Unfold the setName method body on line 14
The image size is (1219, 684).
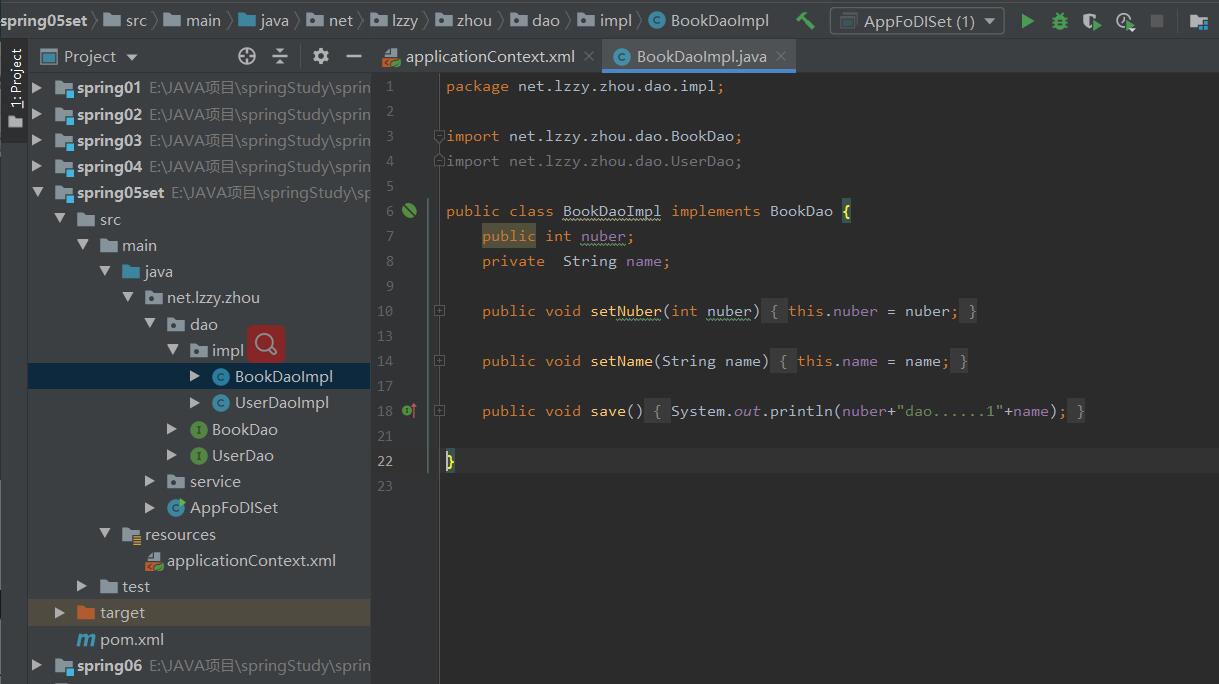439,361
